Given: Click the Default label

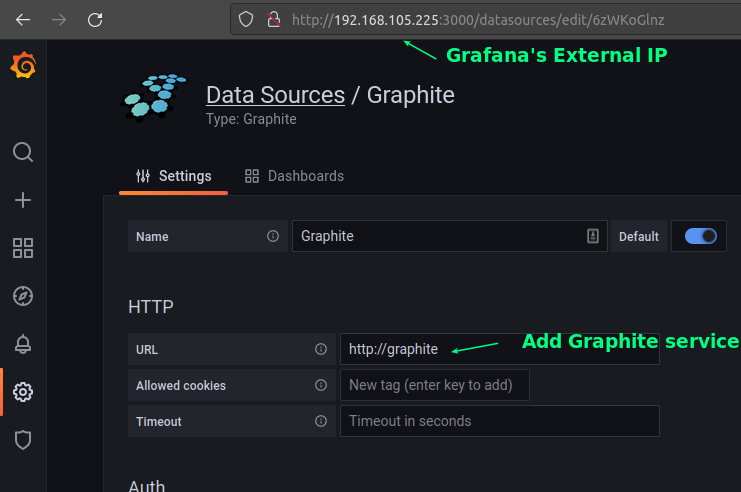Looking at the screenshot, I should click(638, 236).
